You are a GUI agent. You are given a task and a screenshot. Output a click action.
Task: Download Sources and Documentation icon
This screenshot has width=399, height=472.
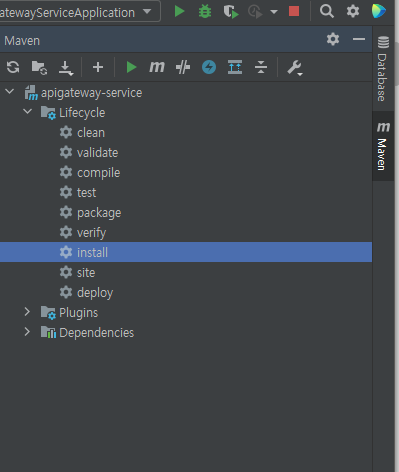tap(66, 68)
